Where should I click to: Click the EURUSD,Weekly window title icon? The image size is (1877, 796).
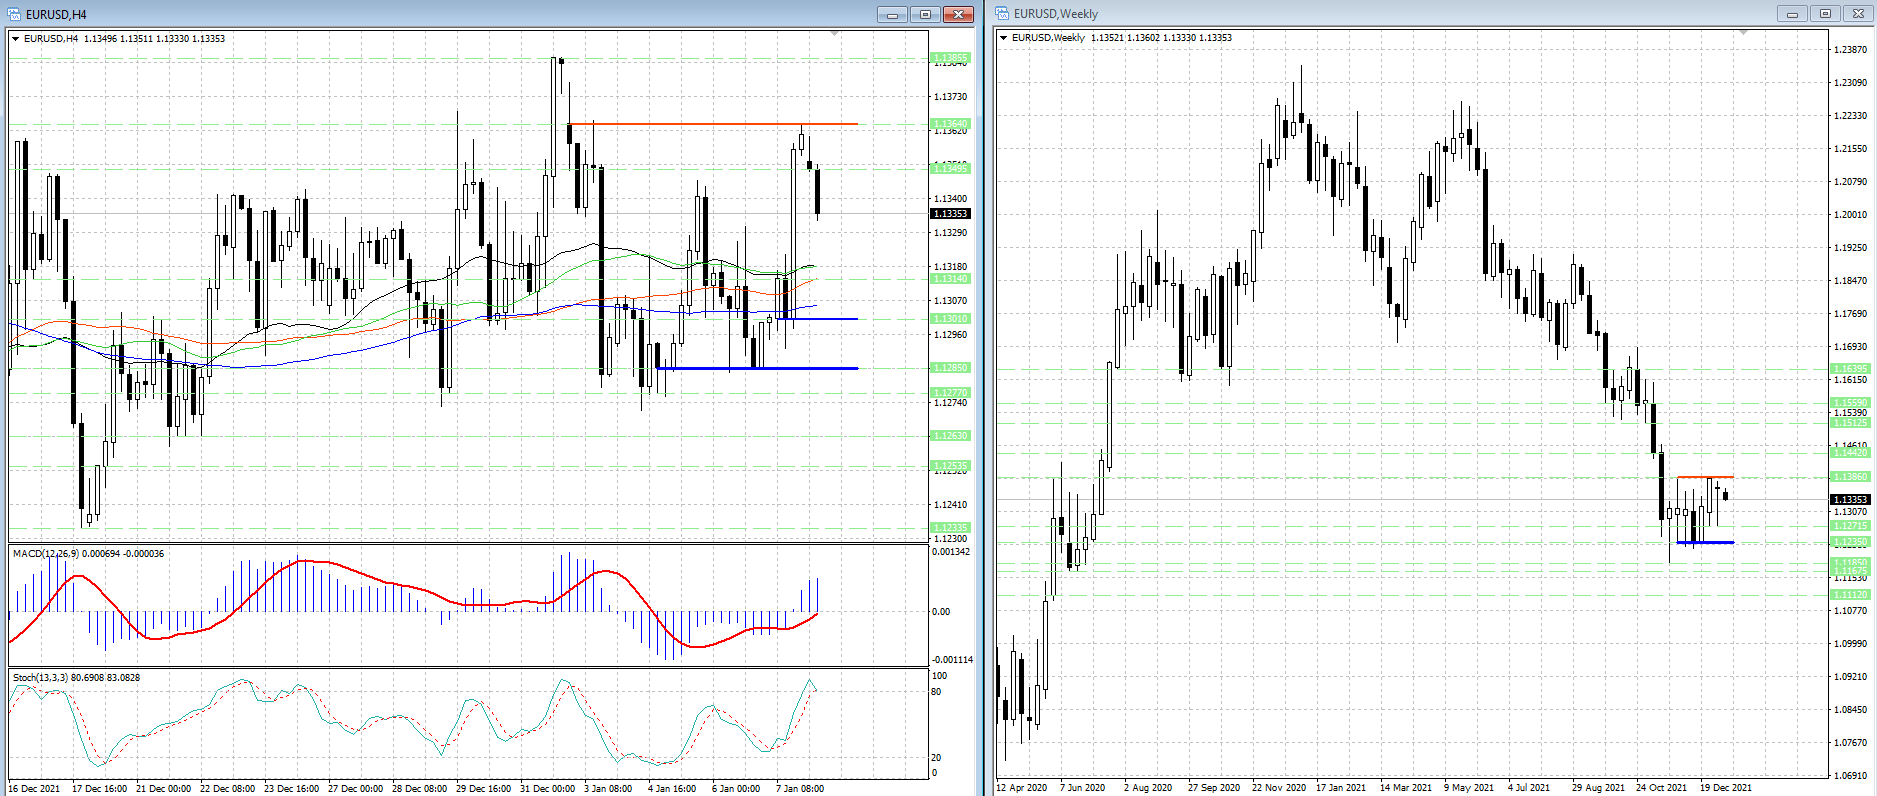[x=1002, y=14]
